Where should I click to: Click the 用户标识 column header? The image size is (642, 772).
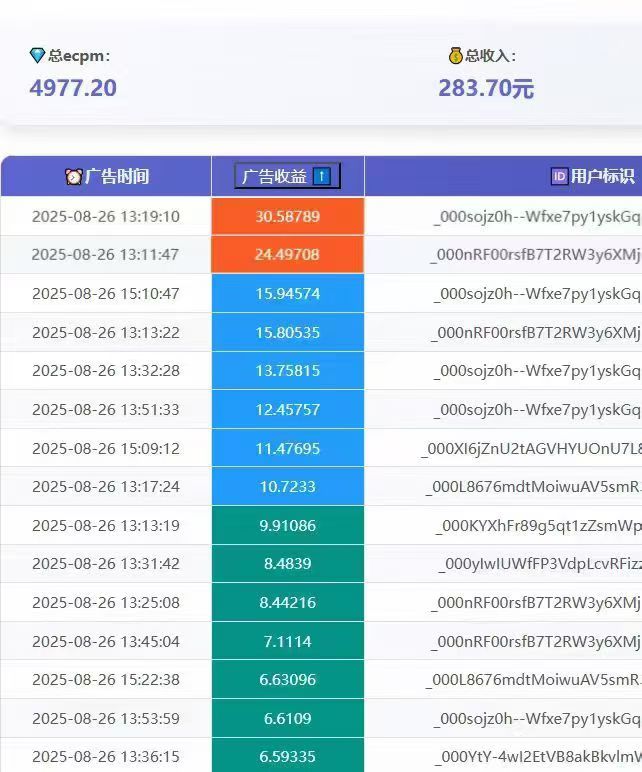[x=503, y=176]
